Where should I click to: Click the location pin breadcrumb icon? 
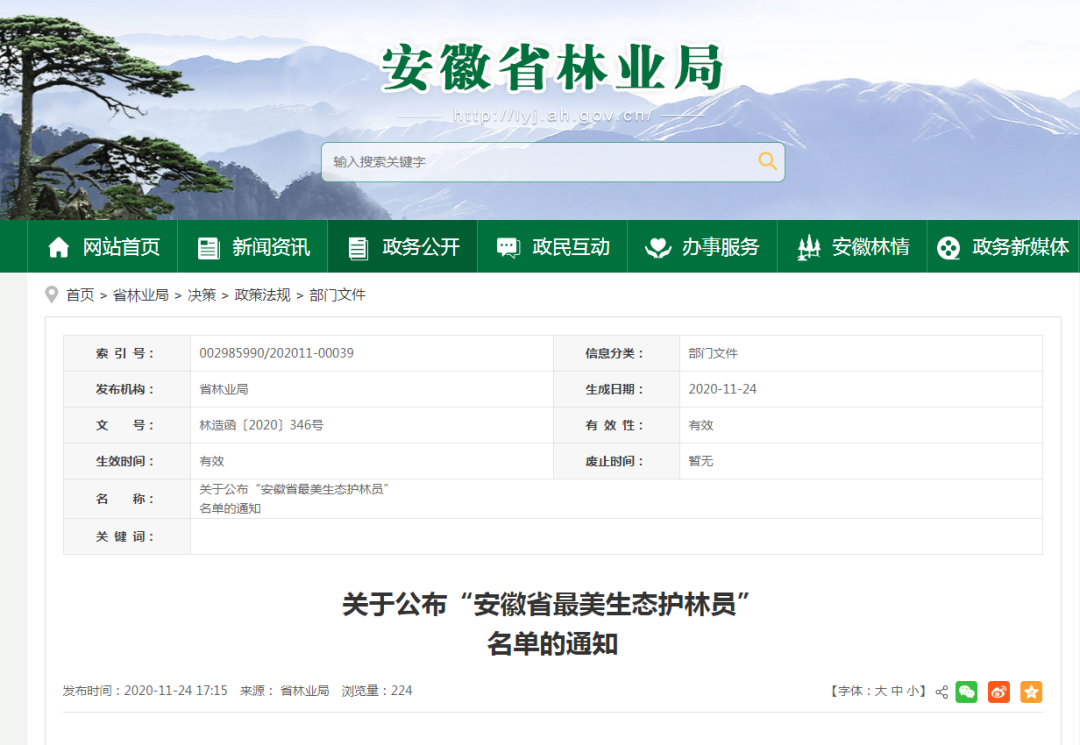tap(52, 295)
